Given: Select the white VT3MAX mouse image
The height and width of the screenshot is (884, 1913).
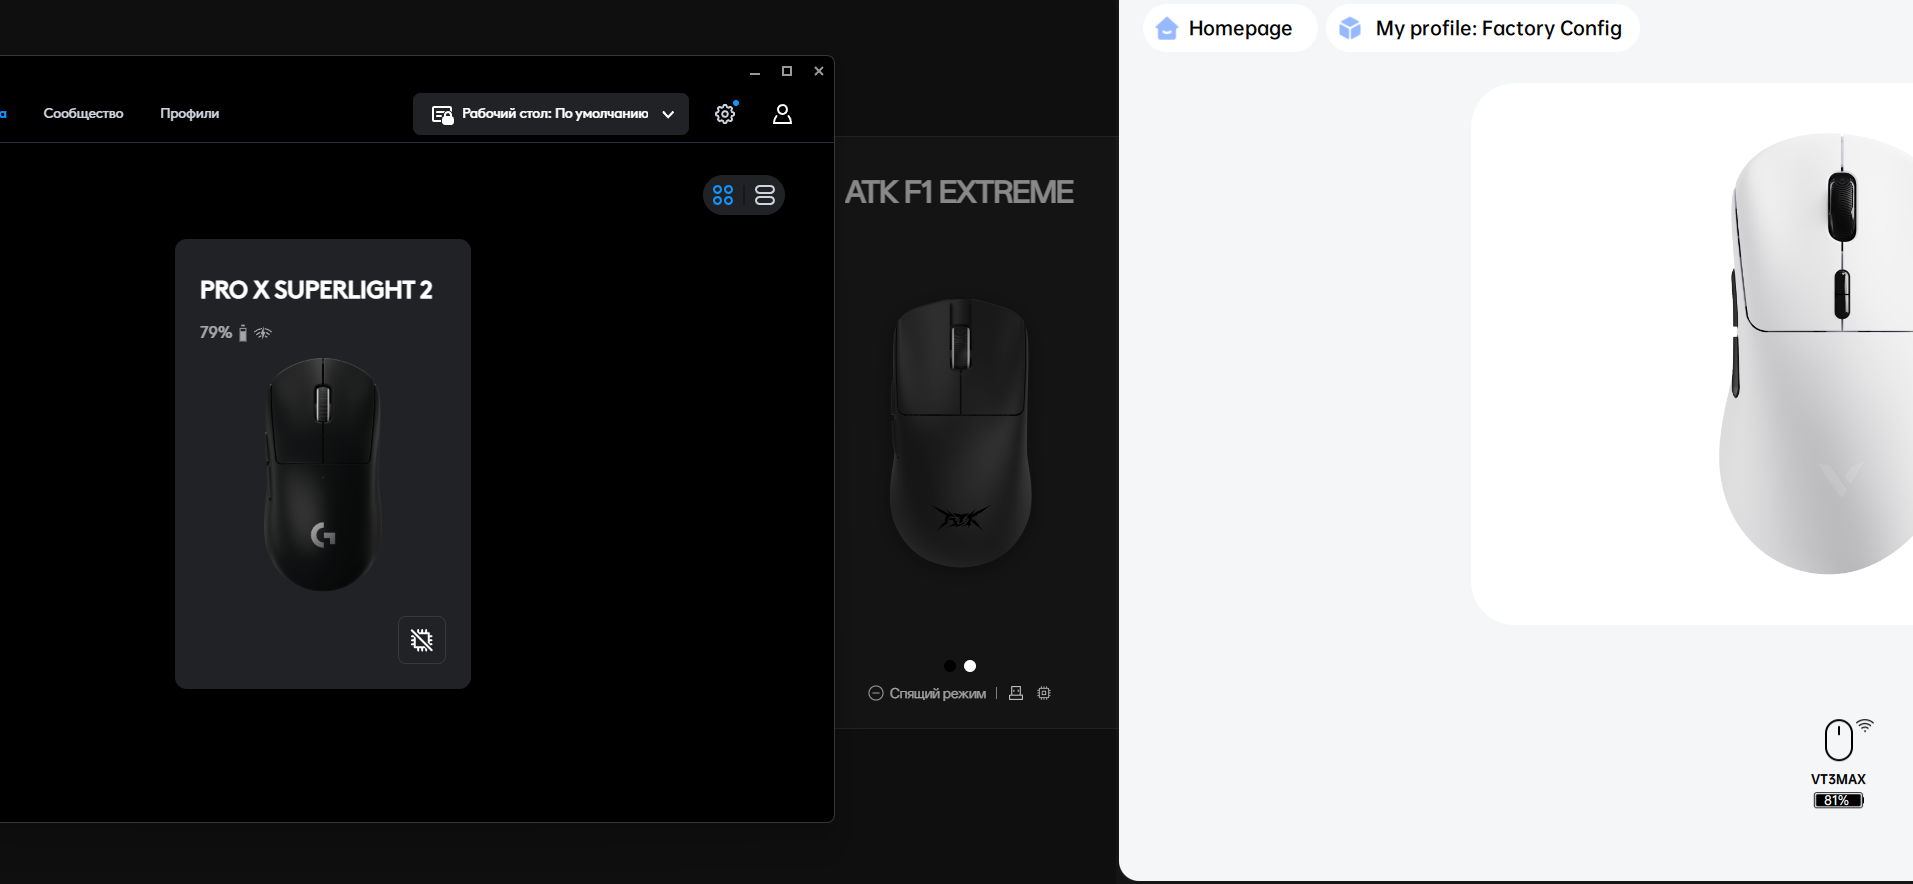Looking at the screenshot, I should 1816,354.
